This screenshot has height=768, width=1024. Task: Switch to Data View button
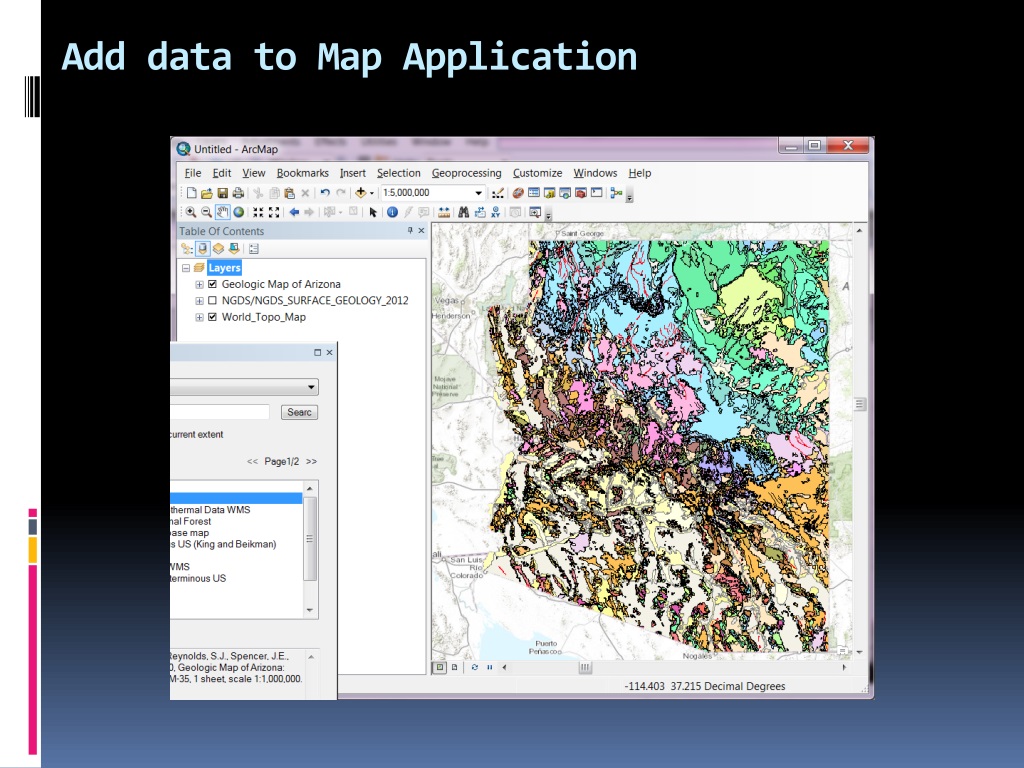point(440,667)
